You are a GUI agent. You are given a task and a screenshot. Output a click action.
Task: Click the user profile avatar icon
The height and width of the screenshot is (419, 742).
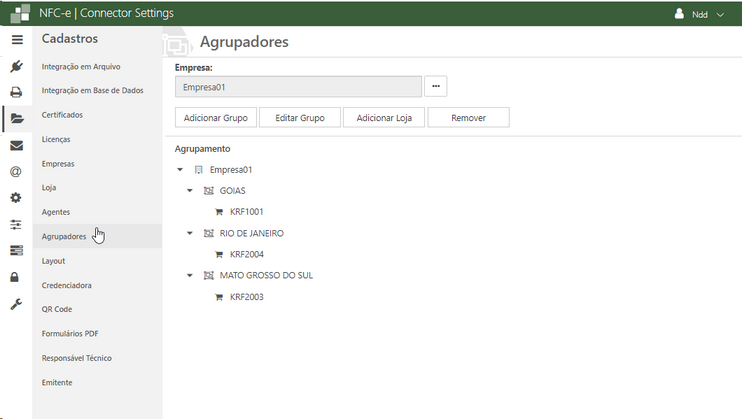click(679, 14)
